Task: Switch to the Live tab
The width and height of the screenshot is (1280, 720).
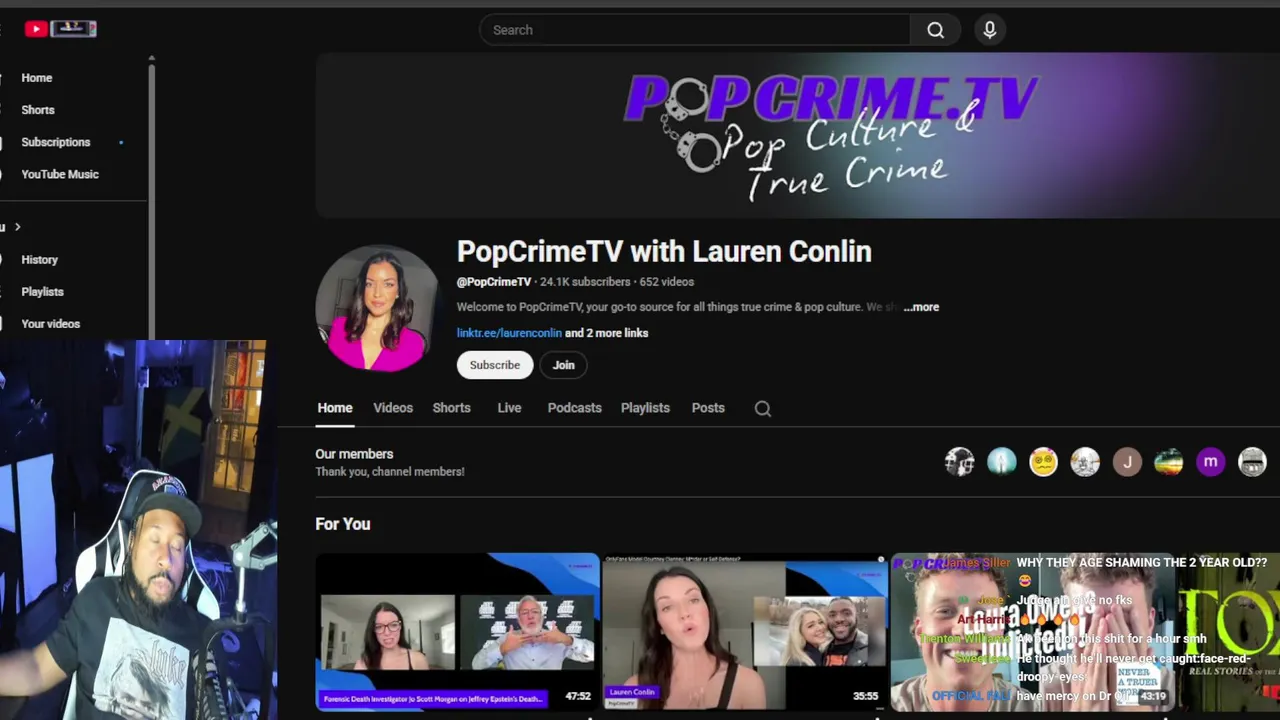Action: tap(509, 408)
